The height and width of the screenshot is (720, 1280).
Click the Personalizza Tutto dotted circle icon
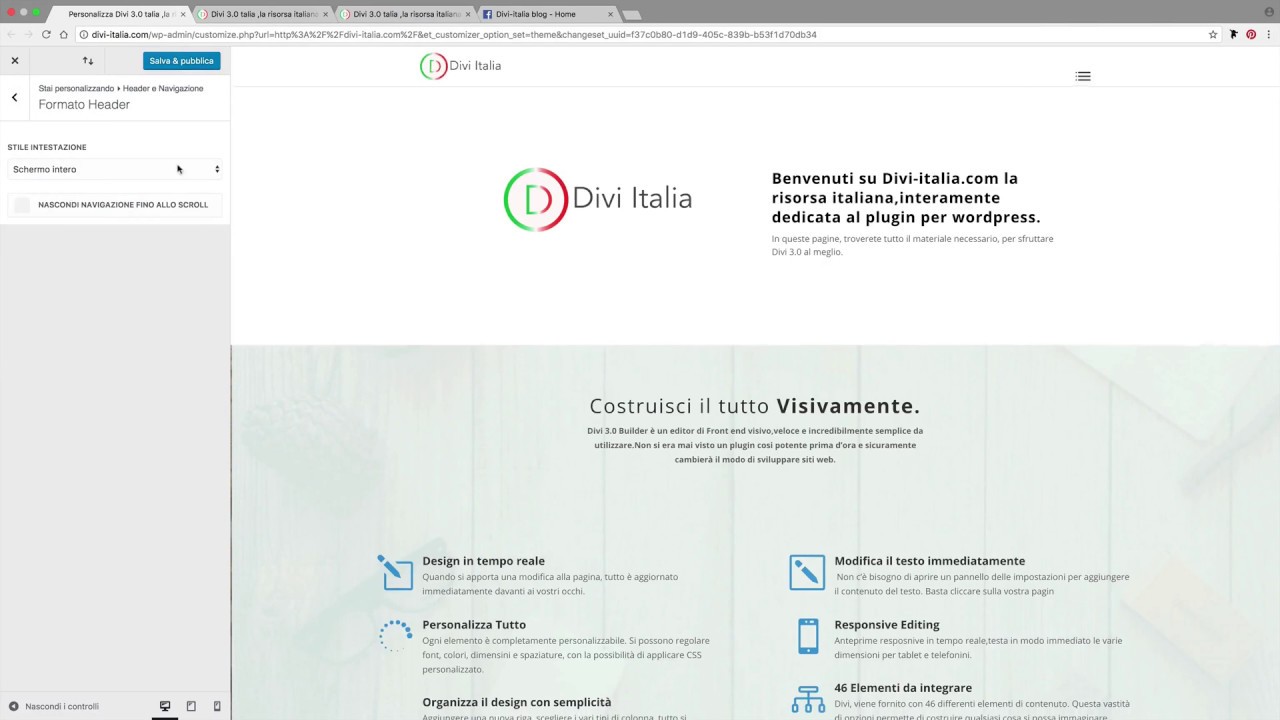tap(395, 636)
